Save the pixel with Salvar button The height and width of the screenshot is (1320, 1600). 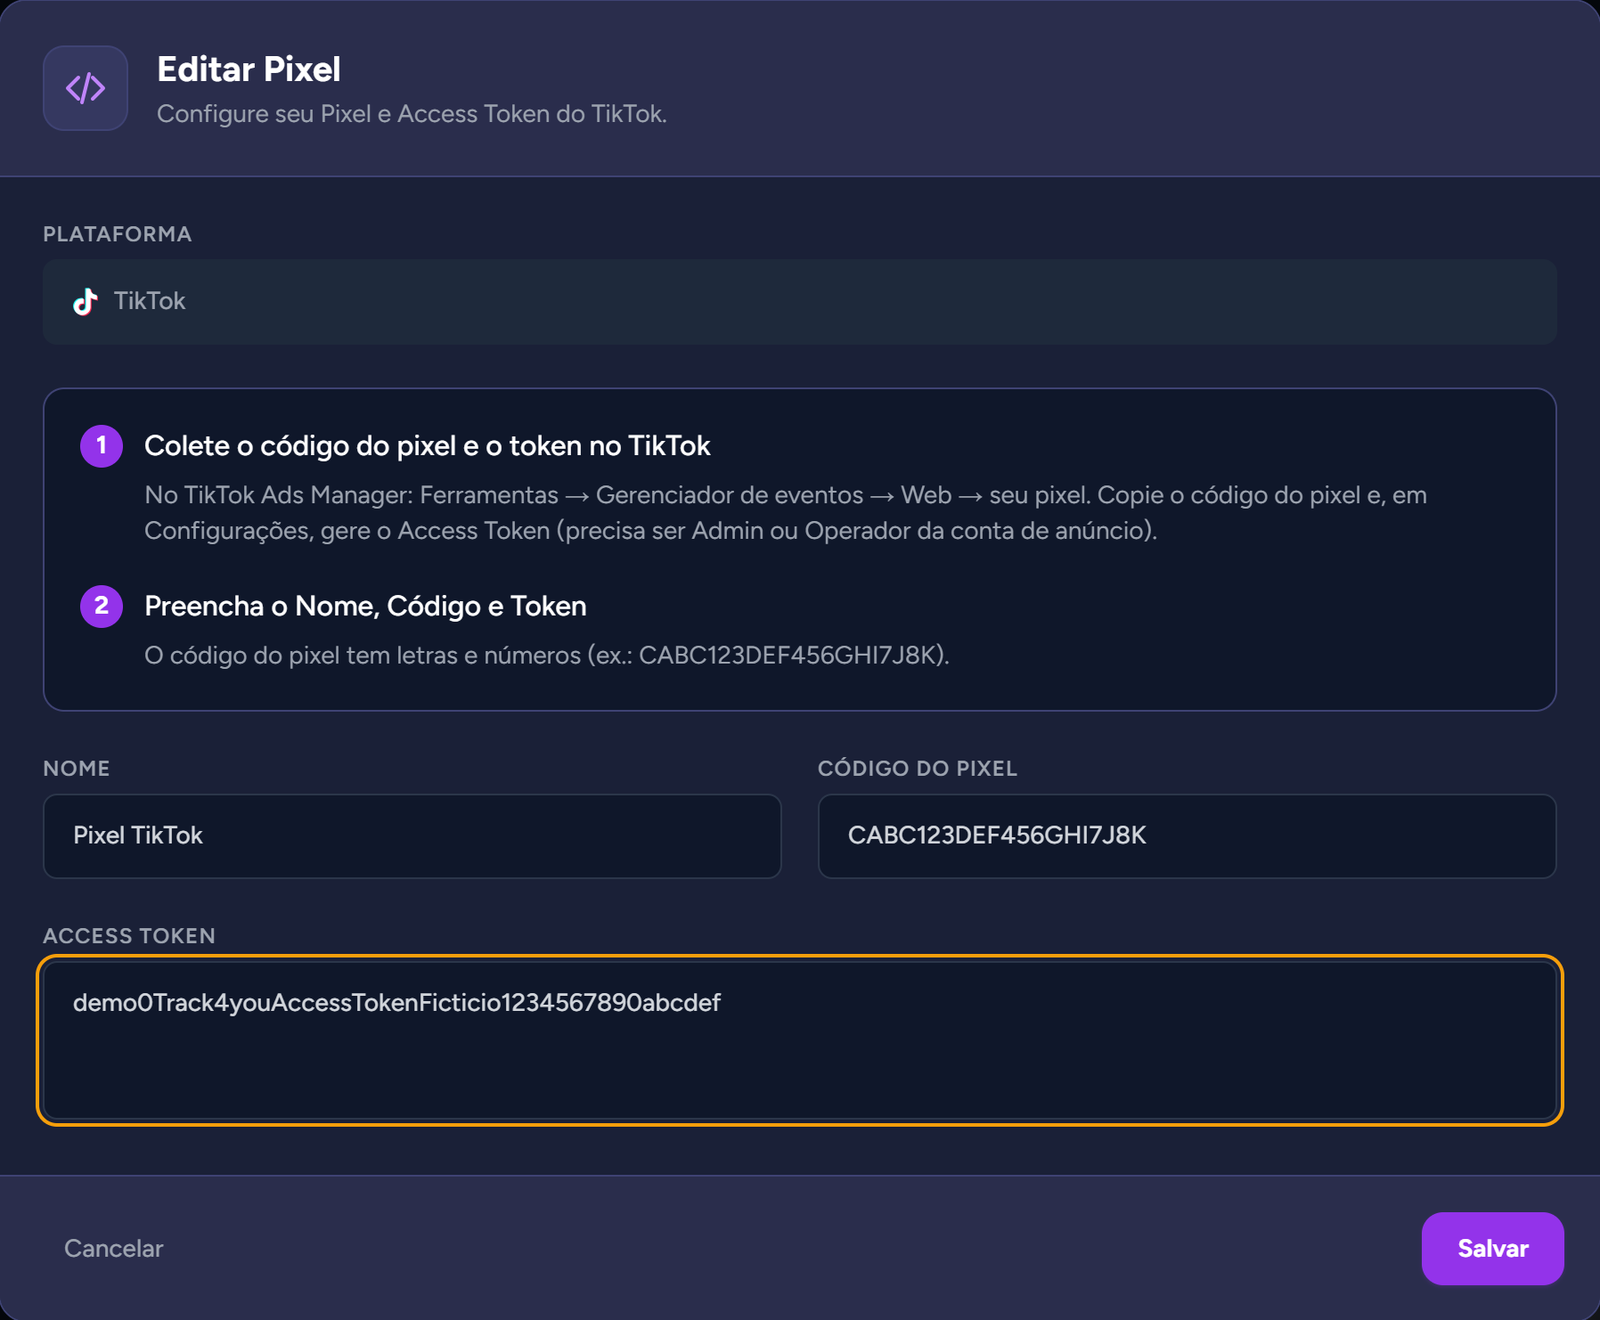click(1492, 1249)
